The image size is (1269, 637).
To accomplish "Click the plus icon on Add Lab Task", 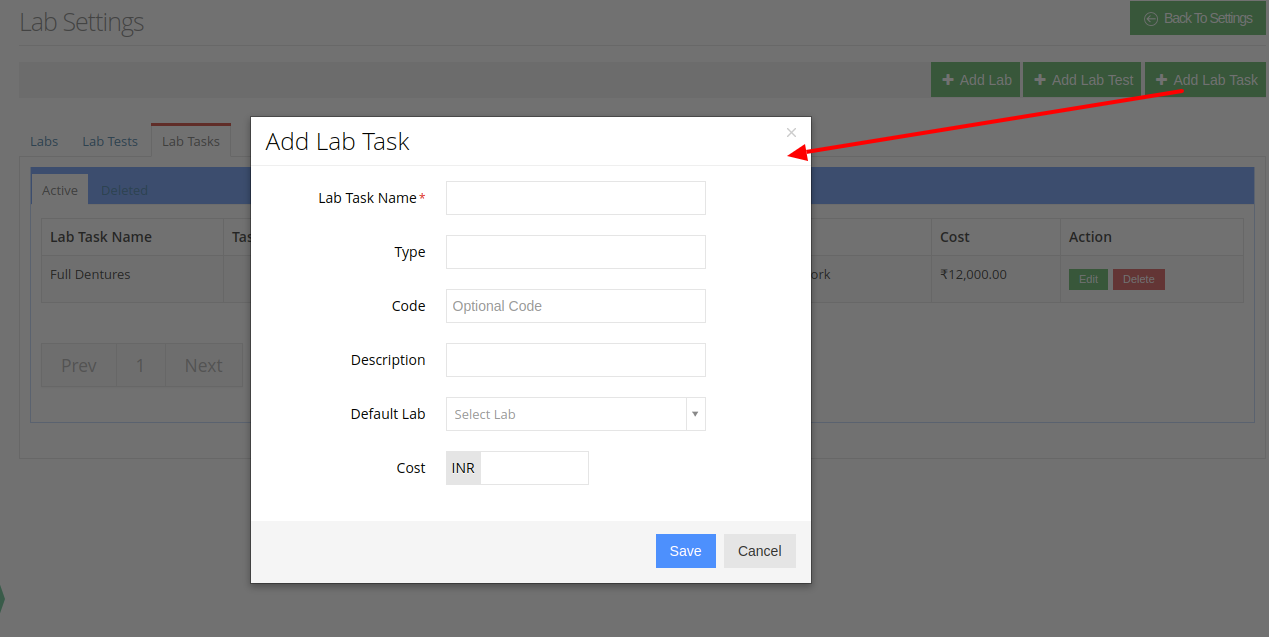I will [1162, 80].
